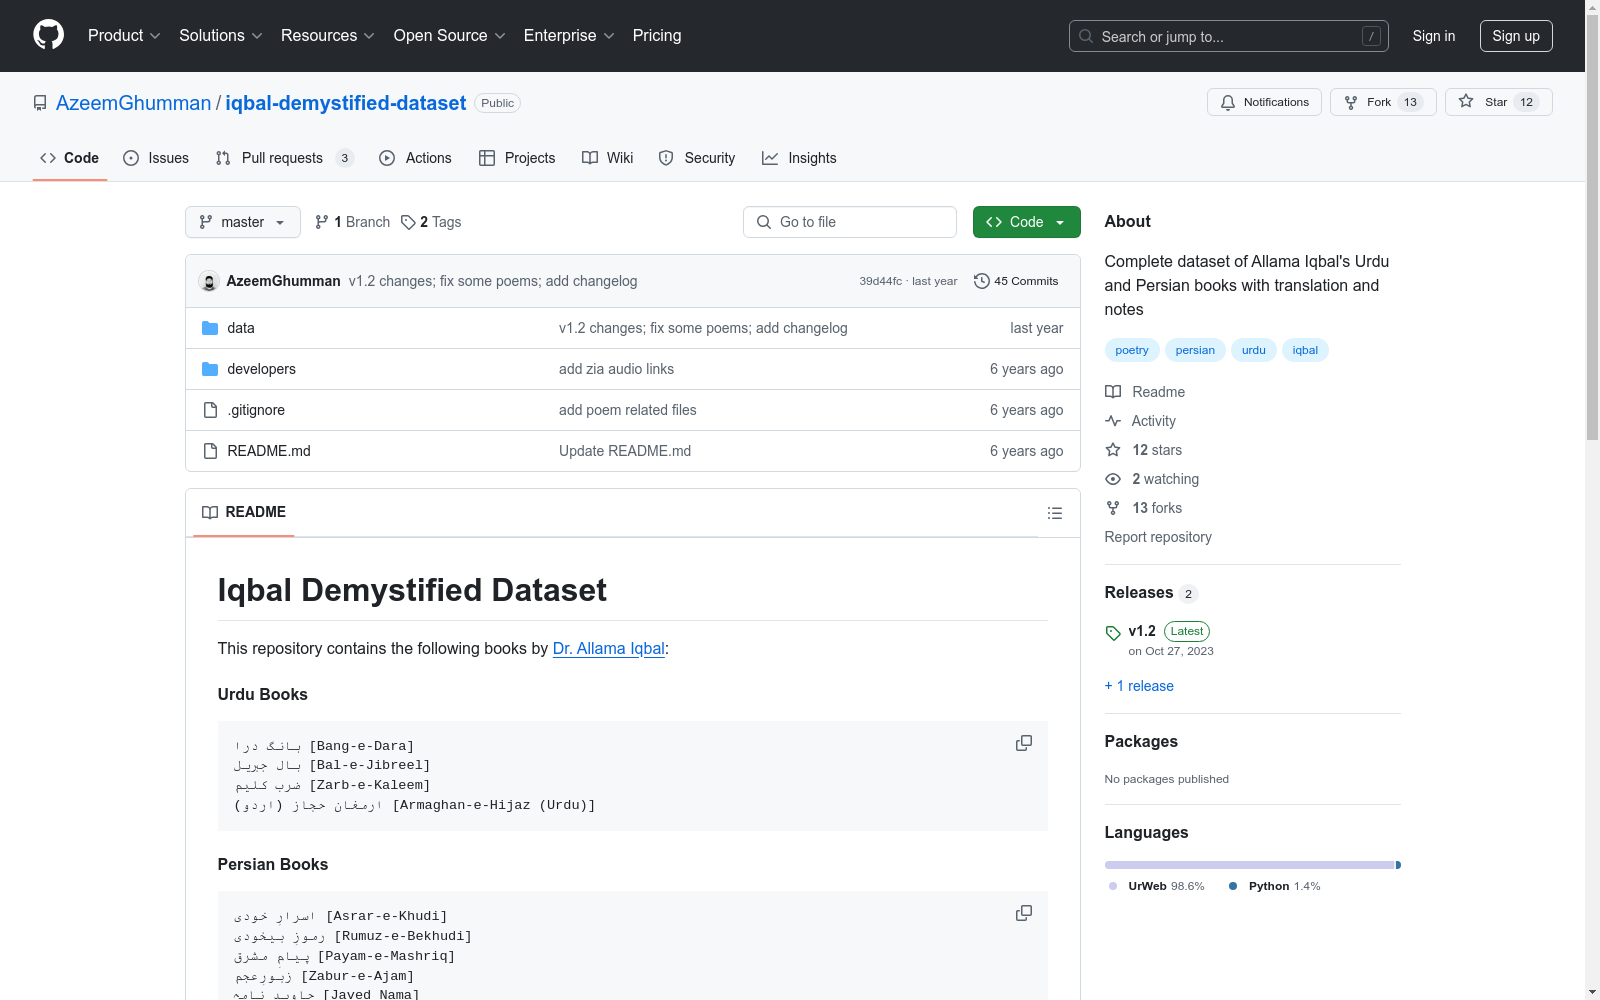
Task: Expand the Resources dropdown
Action: click(328, 35)
